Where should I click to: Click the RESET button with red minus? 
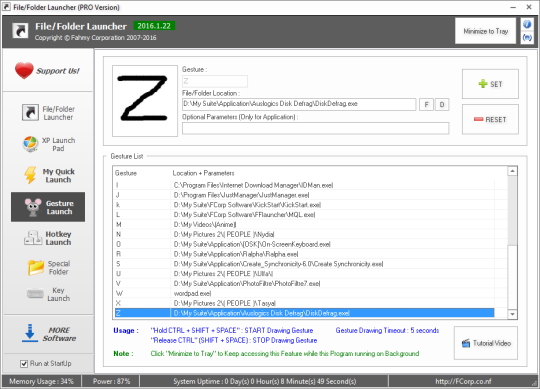(x=490, y=119)
